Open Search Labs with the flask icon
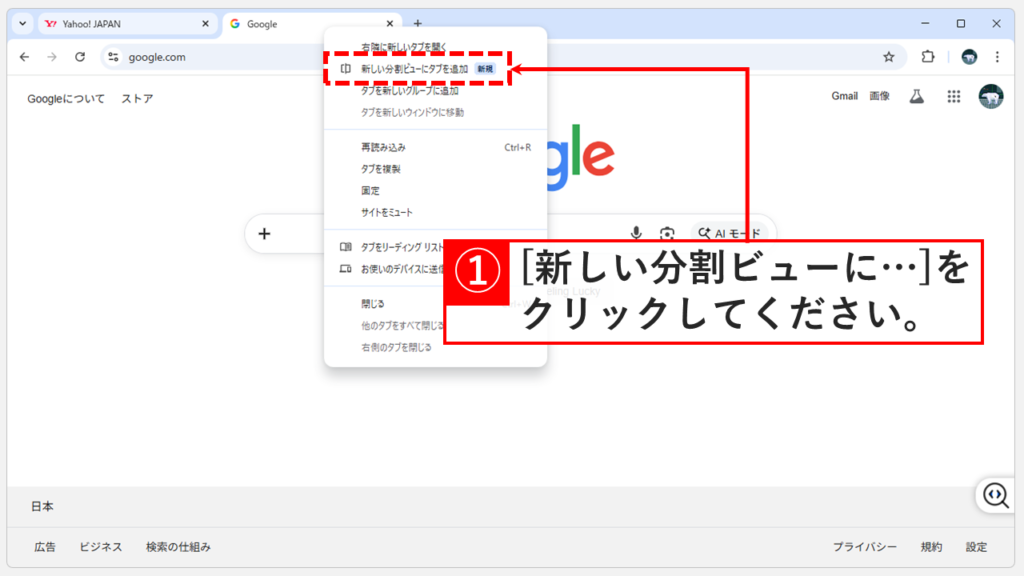 [916, 95]
